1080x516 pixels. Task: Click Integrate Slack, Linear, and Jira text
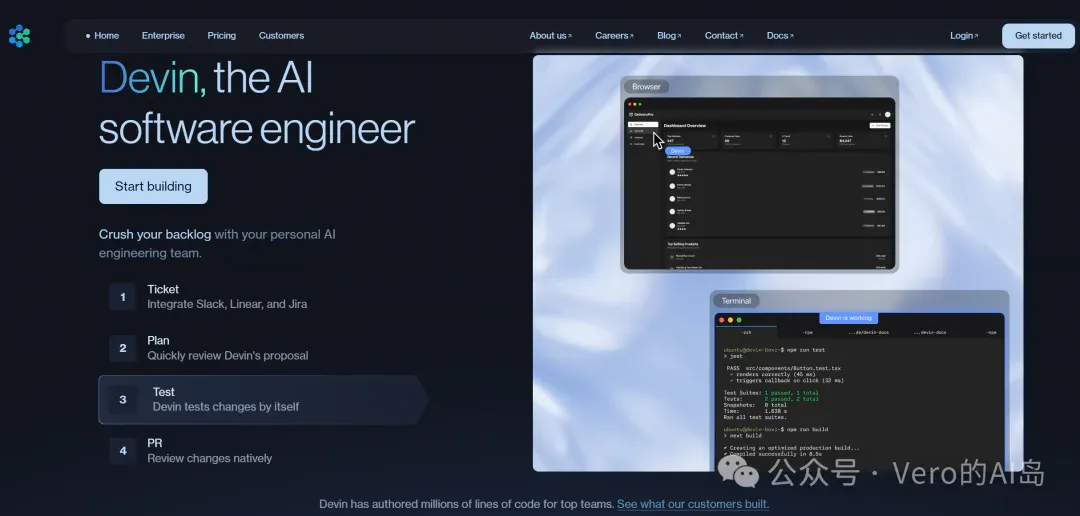click(x=227, y=304)
